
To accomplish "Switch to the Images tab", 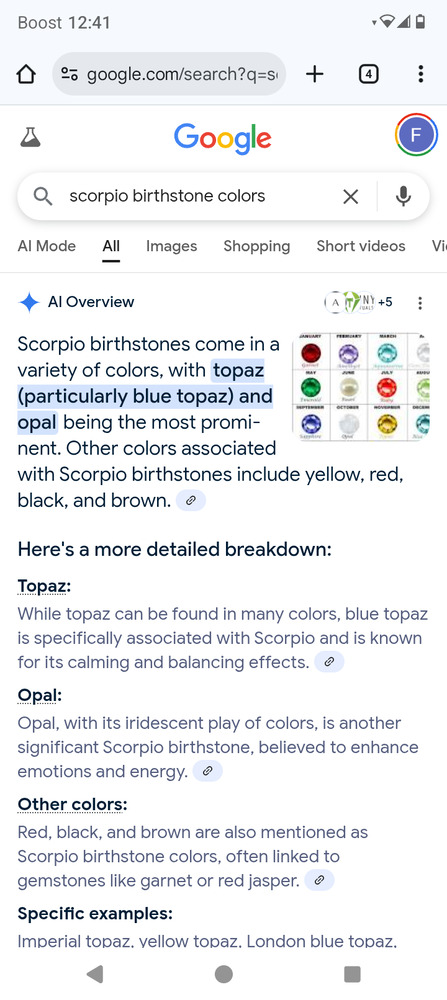I will pos(172,246).
